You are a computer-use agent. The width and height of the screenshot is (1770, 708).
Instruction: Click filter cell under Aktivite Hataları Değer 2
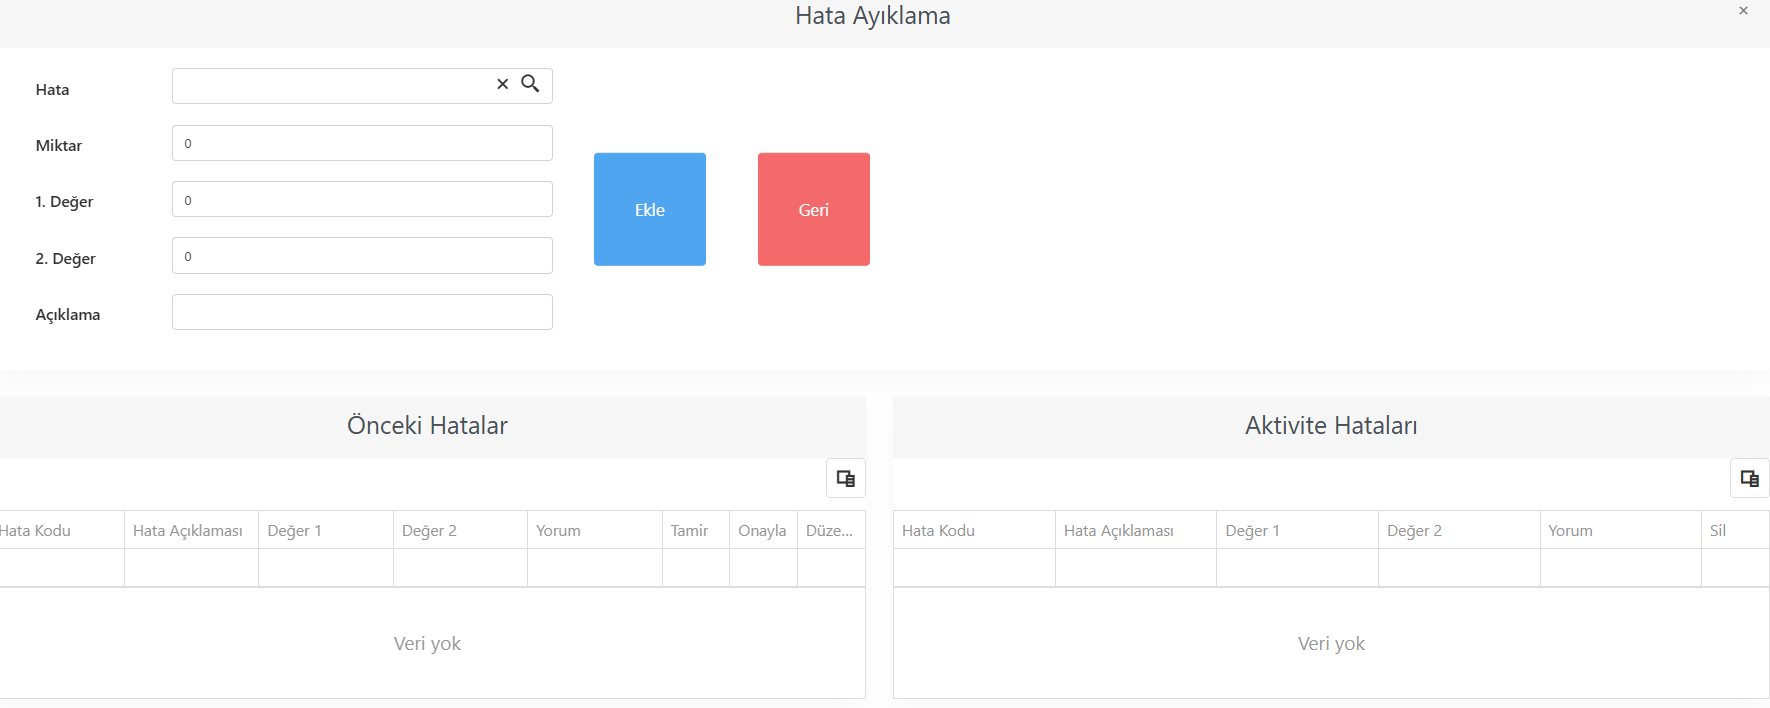coord(1460,567)
